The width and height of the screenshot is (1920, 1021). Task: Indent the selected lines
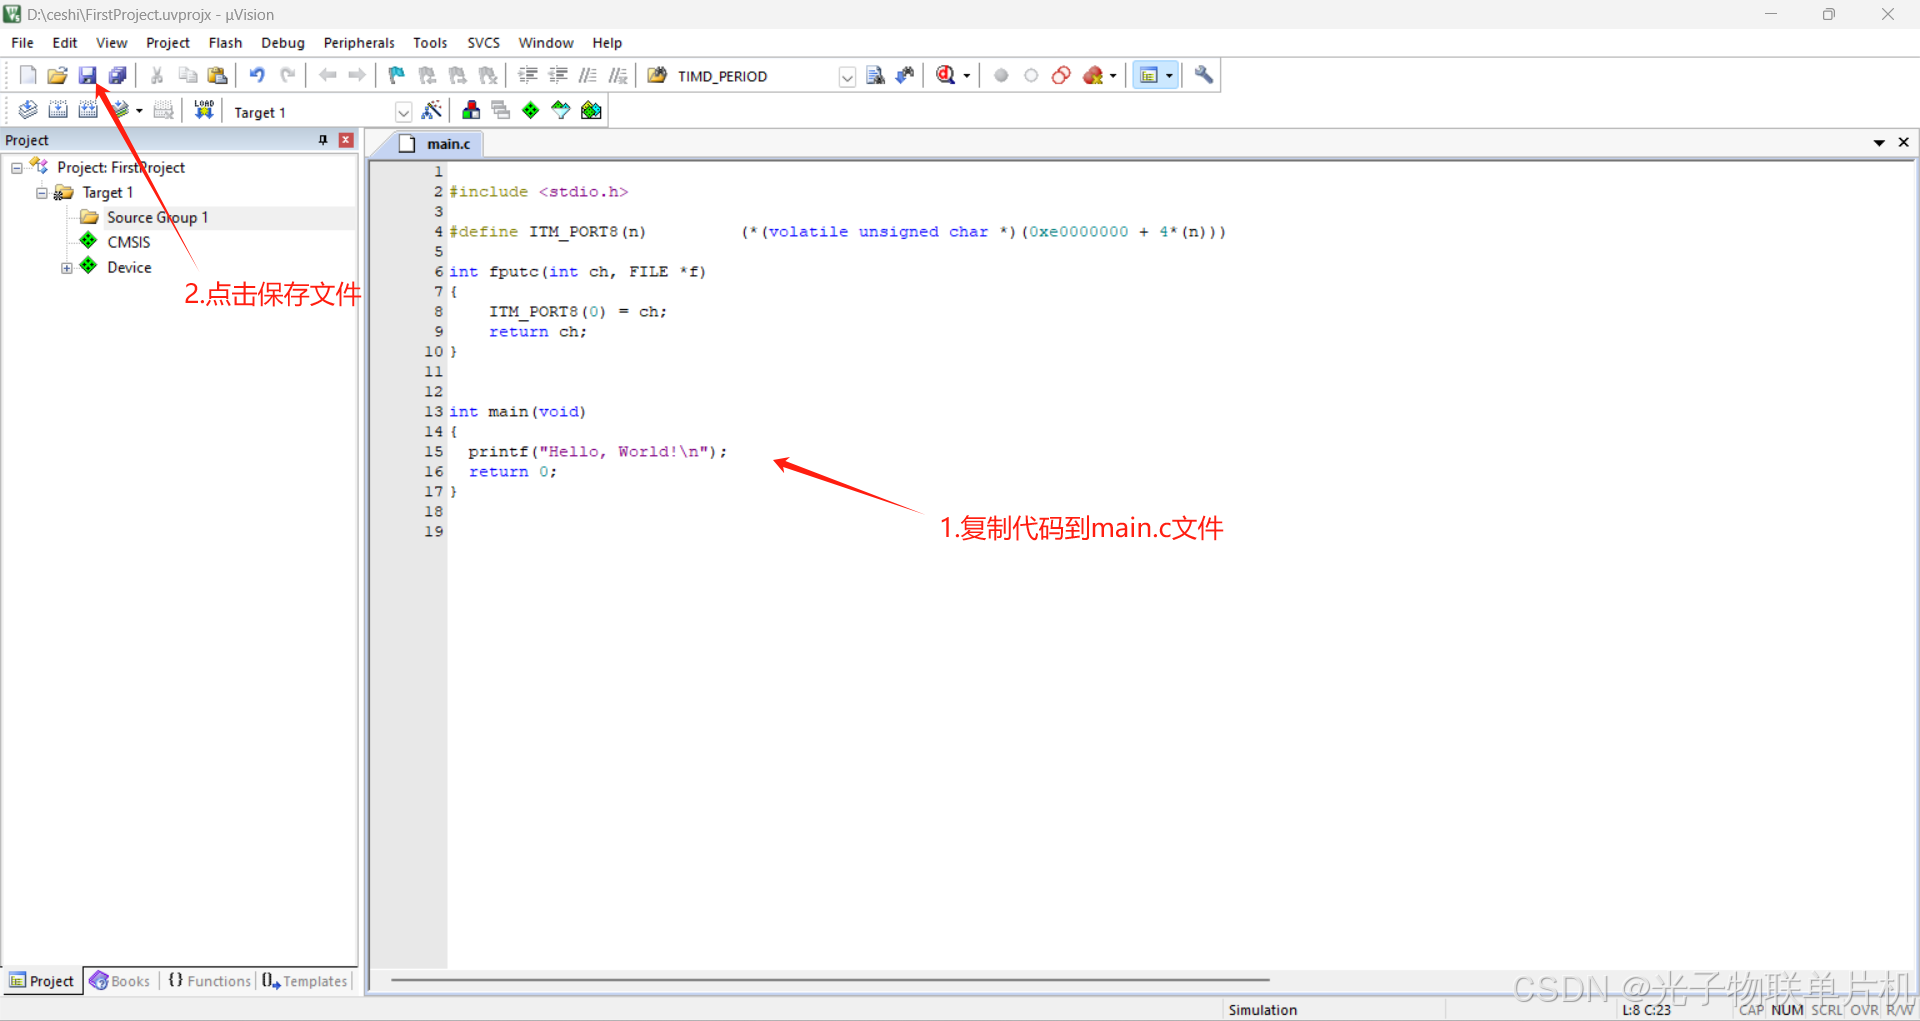pos(528,75)
